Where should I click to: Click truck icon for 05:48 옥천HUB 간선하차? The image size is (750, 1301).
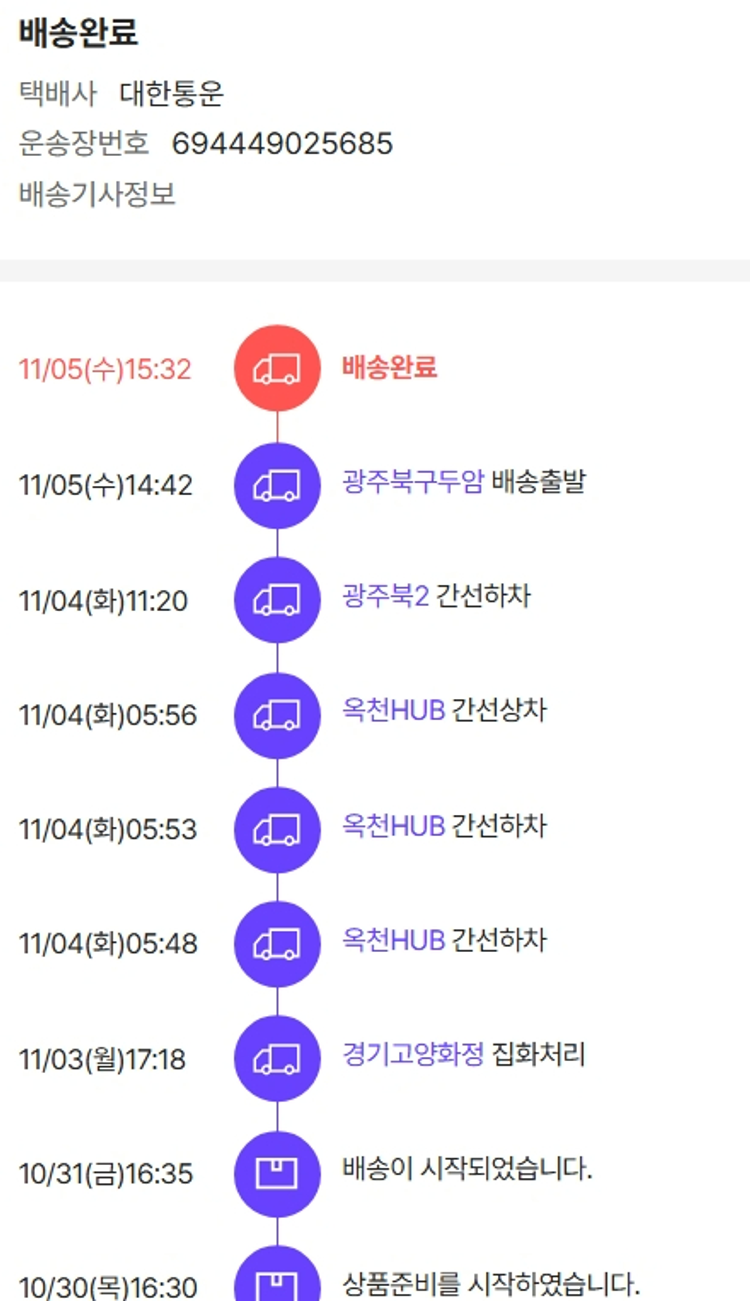[x=277, y=944]
